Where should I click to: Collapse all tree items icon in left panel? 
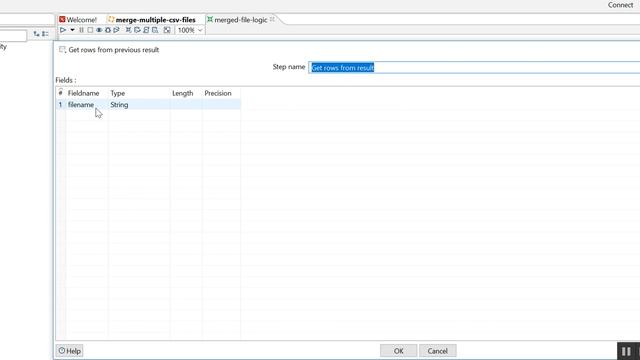[x=45, y=34]
